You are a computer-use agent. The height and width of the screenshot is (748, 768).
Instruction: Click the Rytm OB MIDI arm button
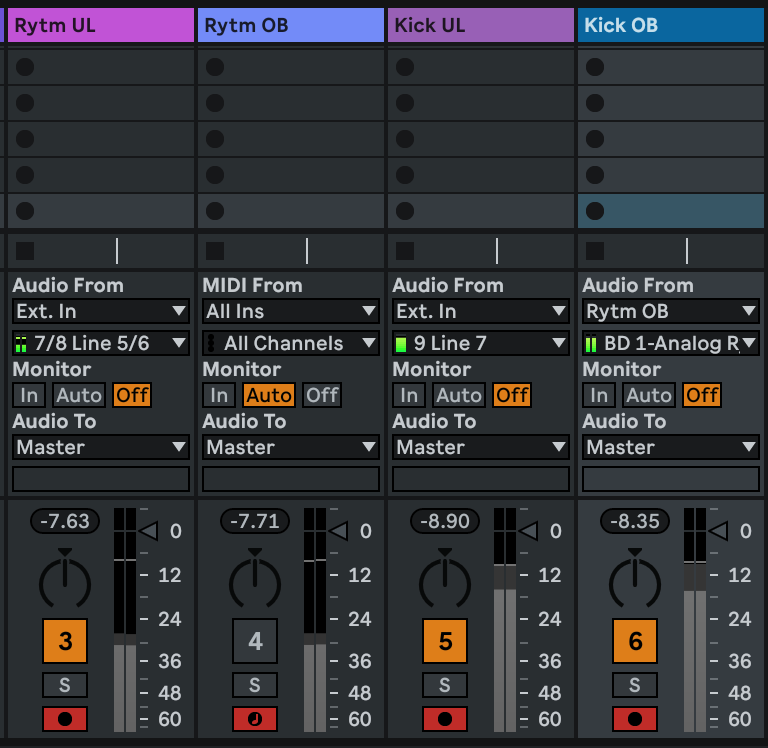pos(255,719)
